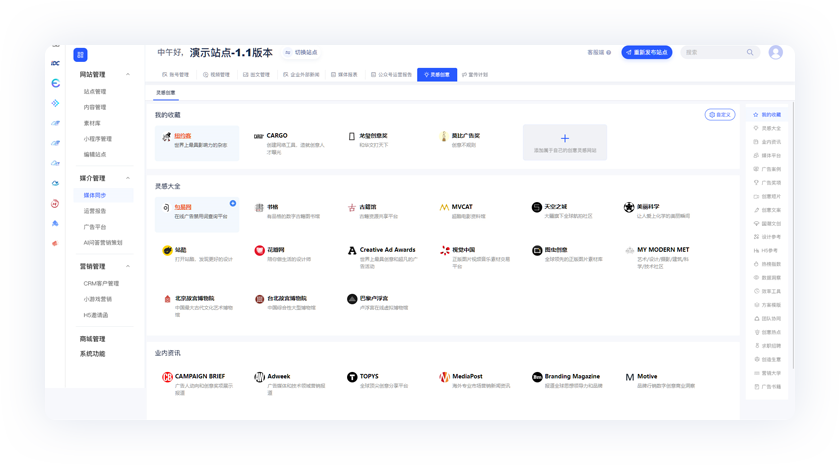Click the 切换站点 switch site button
The image size is (840, 465).
301,53
